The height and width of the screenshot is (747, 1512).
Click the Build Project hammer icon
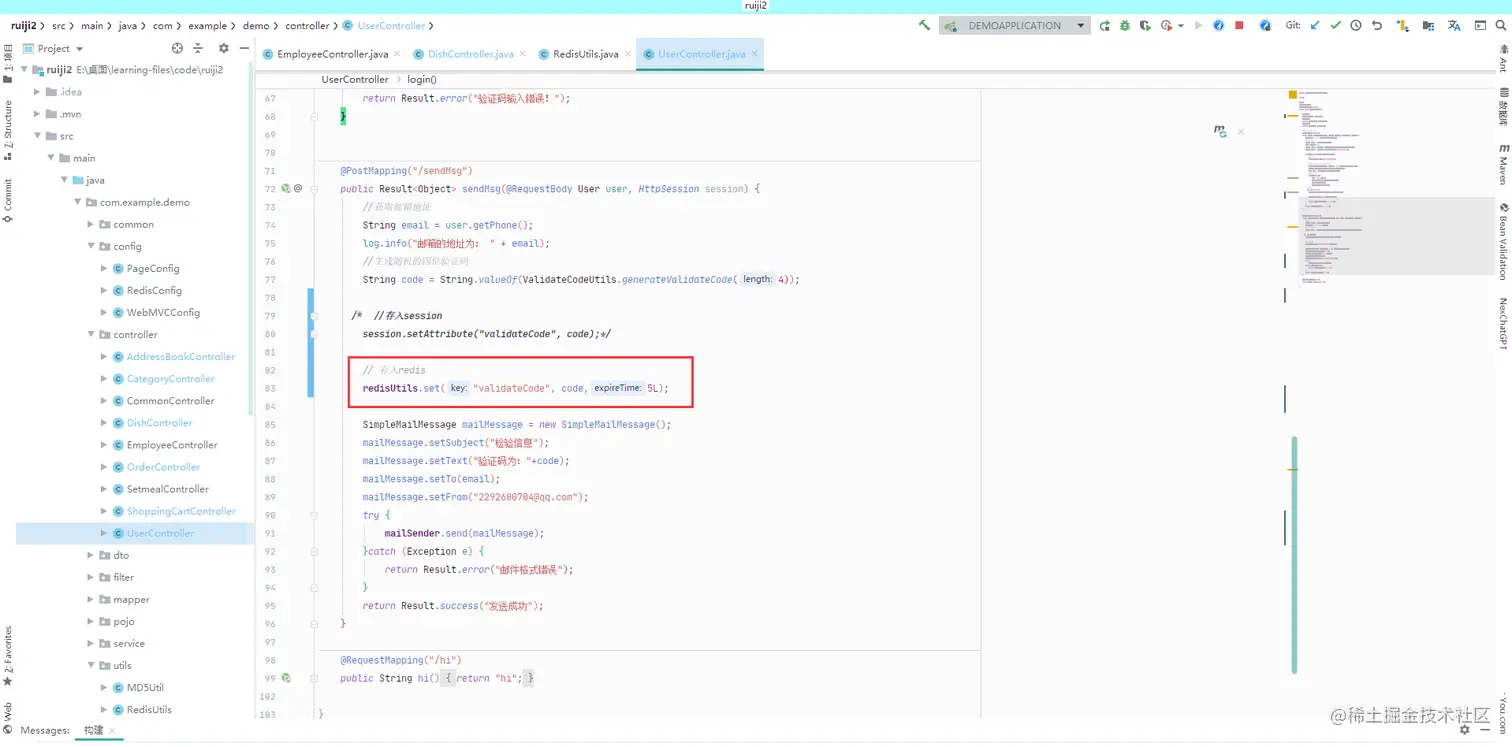[x=924, y=25]
